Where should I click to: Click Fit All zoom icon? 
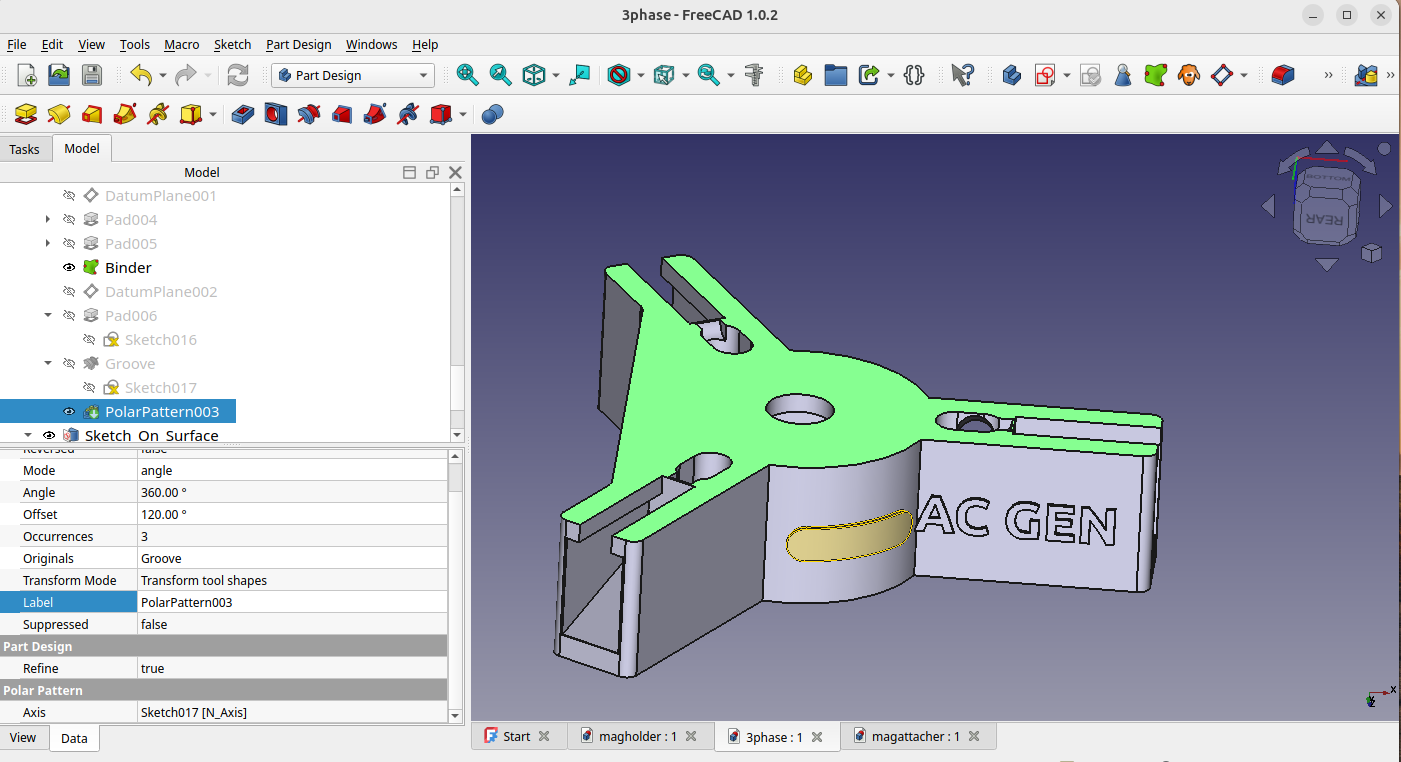pos(467,75)
